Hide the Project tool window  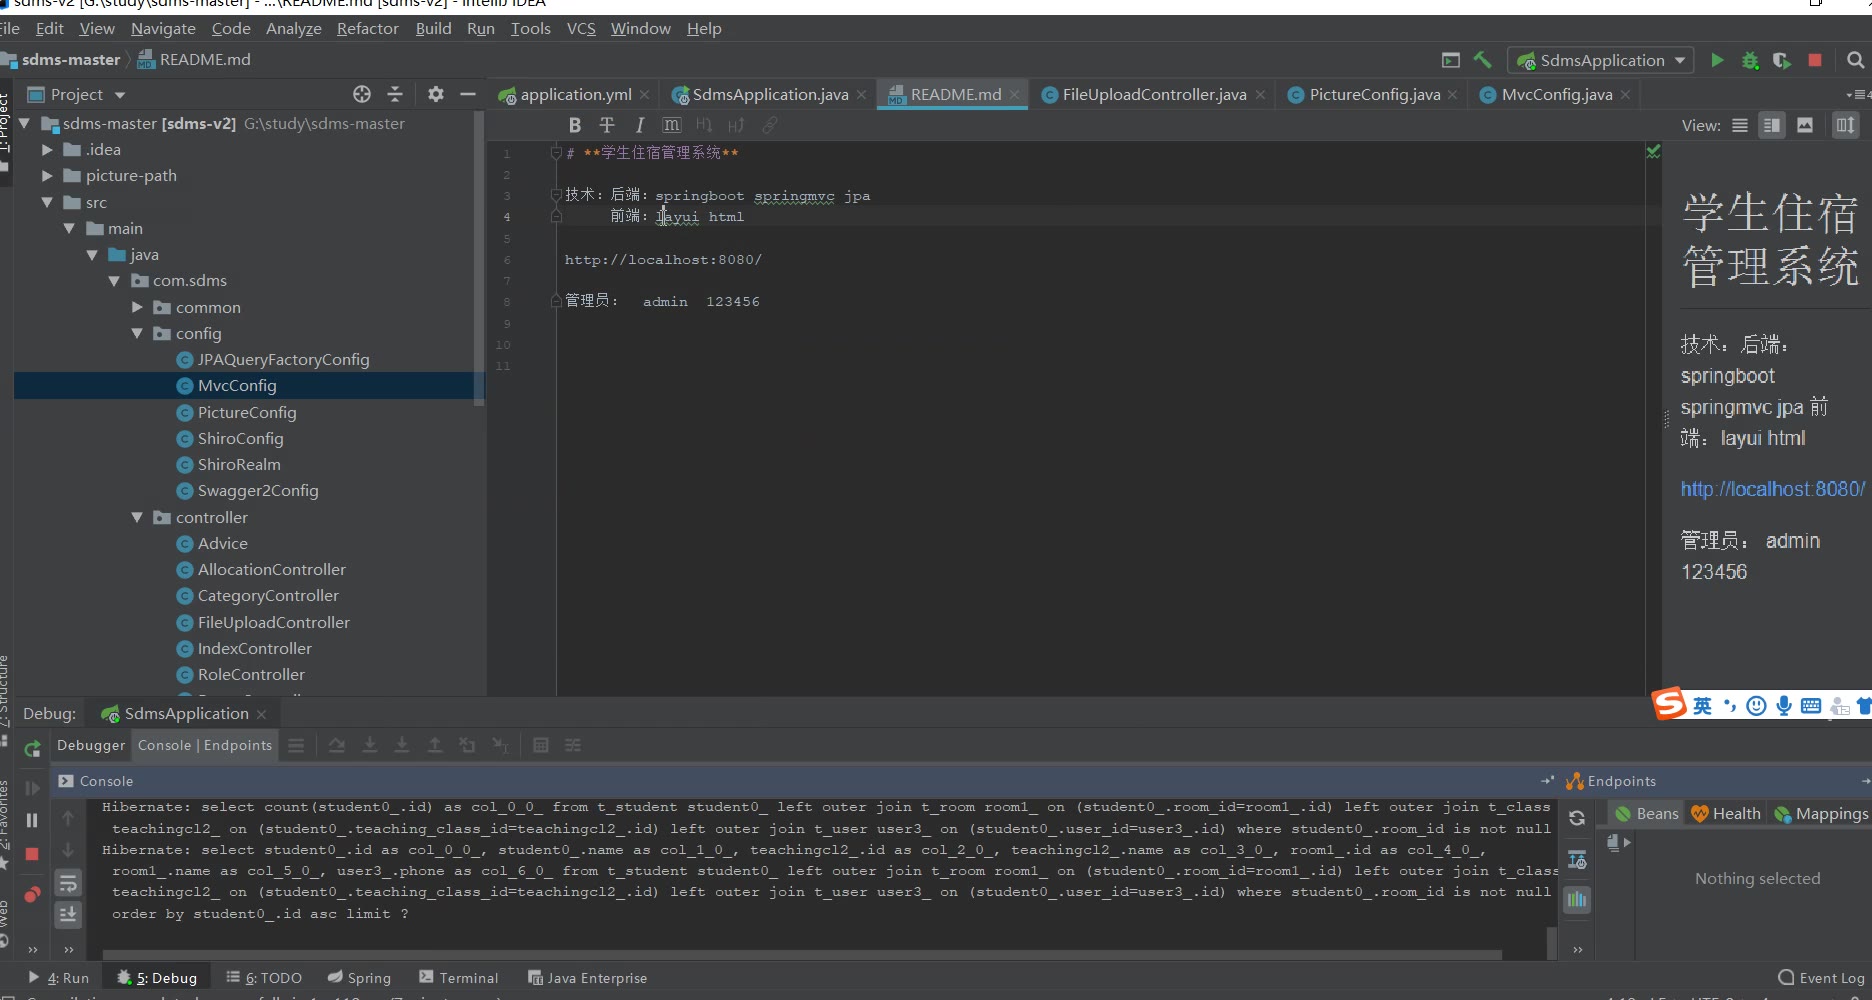[x=467, y=94]
